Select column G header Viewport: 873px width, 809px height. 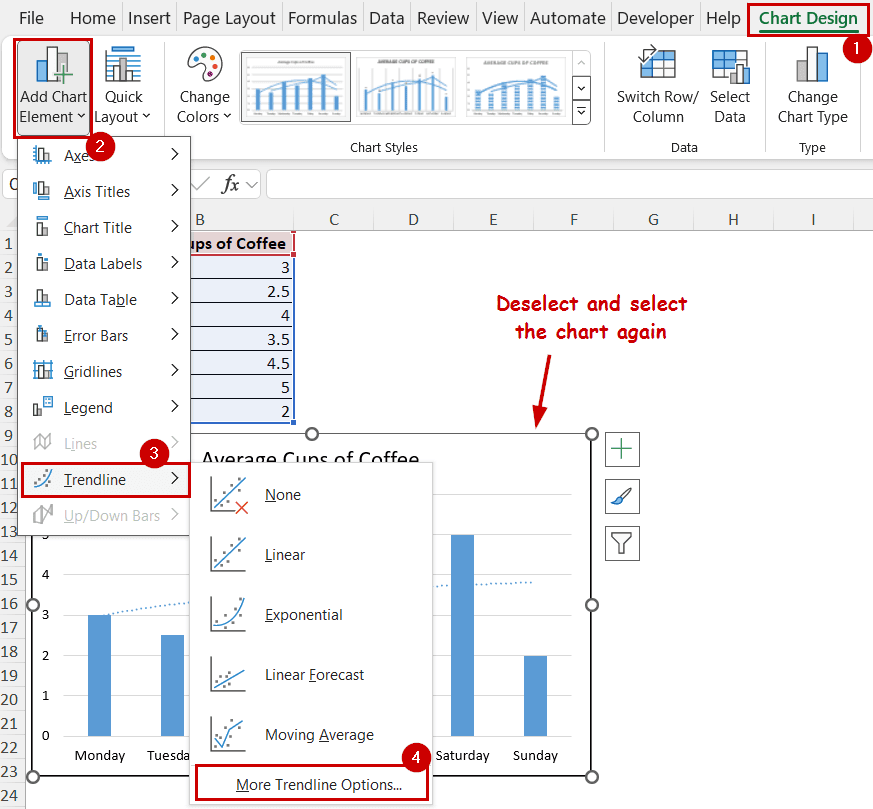click(x=653, y=220)
